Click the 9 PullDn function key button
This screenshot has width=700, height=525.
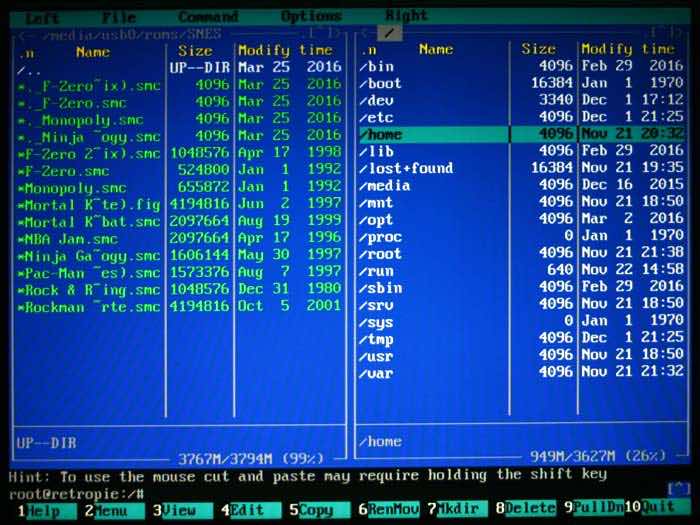(x=594, y=507)
